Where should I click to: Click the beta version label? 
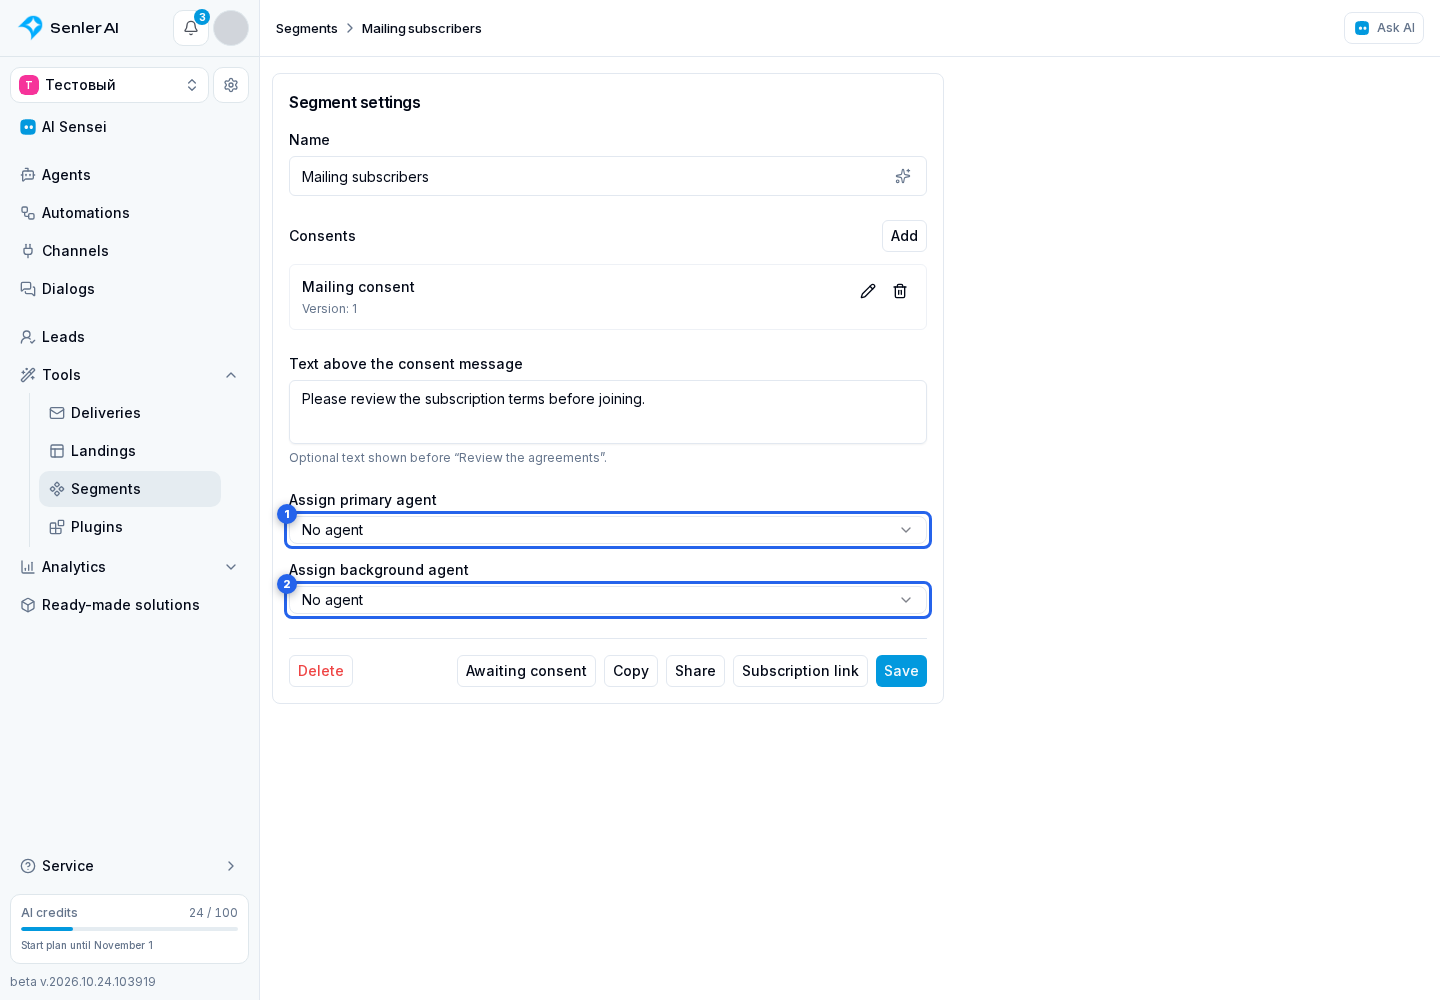click(83, 982)
